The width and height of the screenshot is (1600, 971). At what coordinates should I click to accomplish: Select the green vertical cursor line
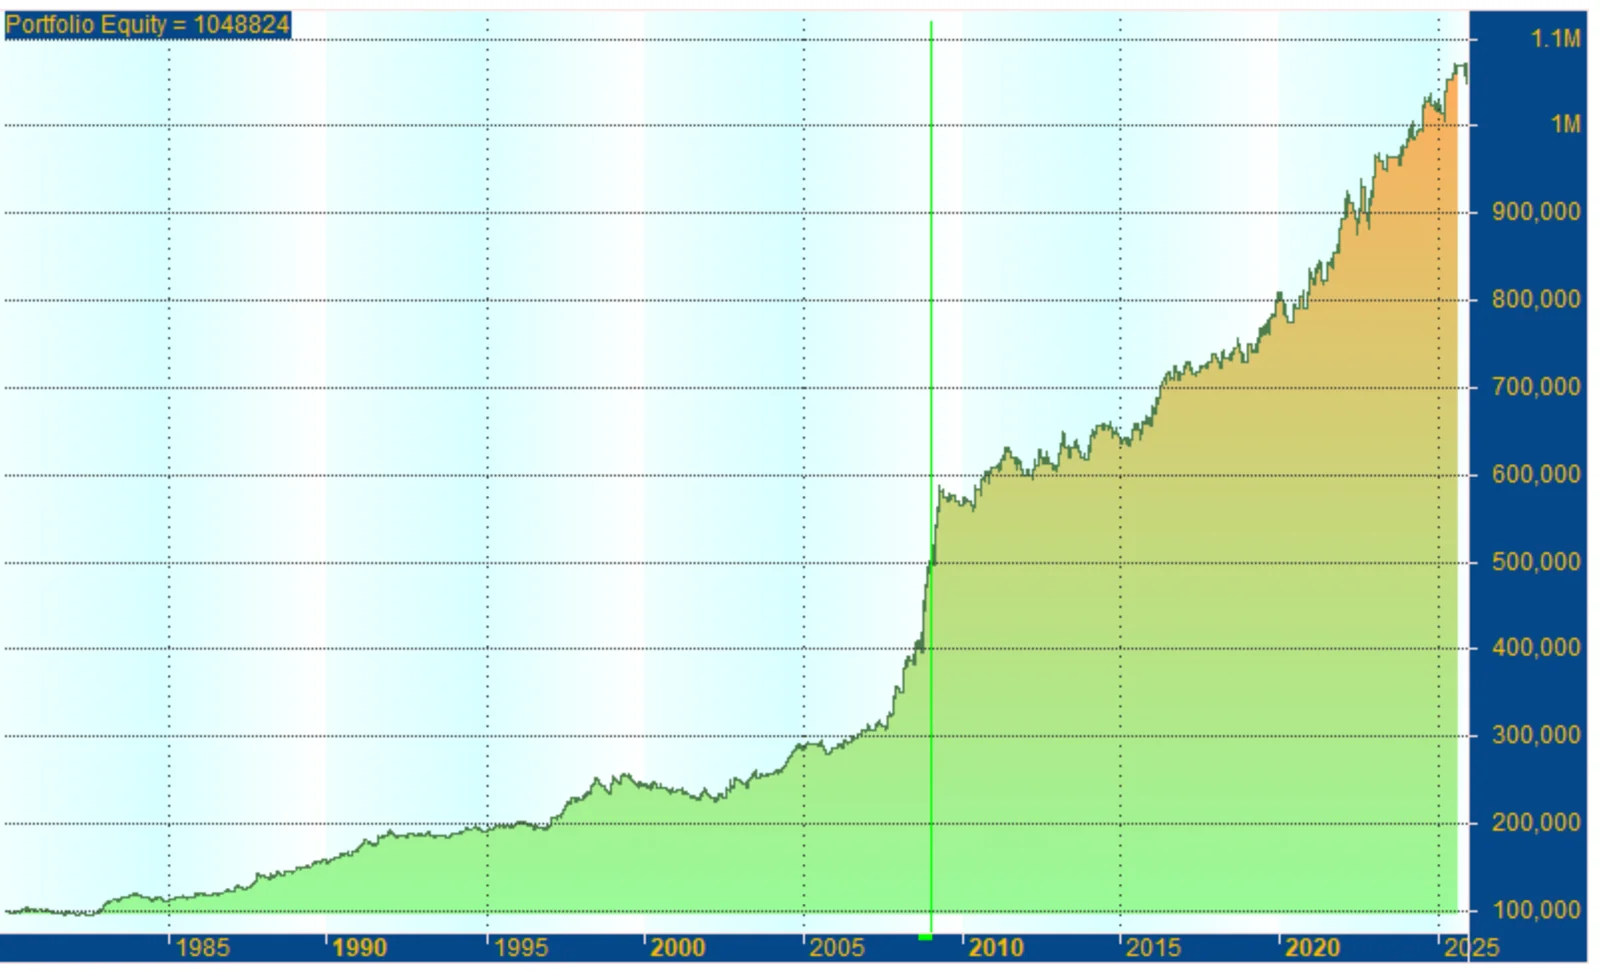931,477
